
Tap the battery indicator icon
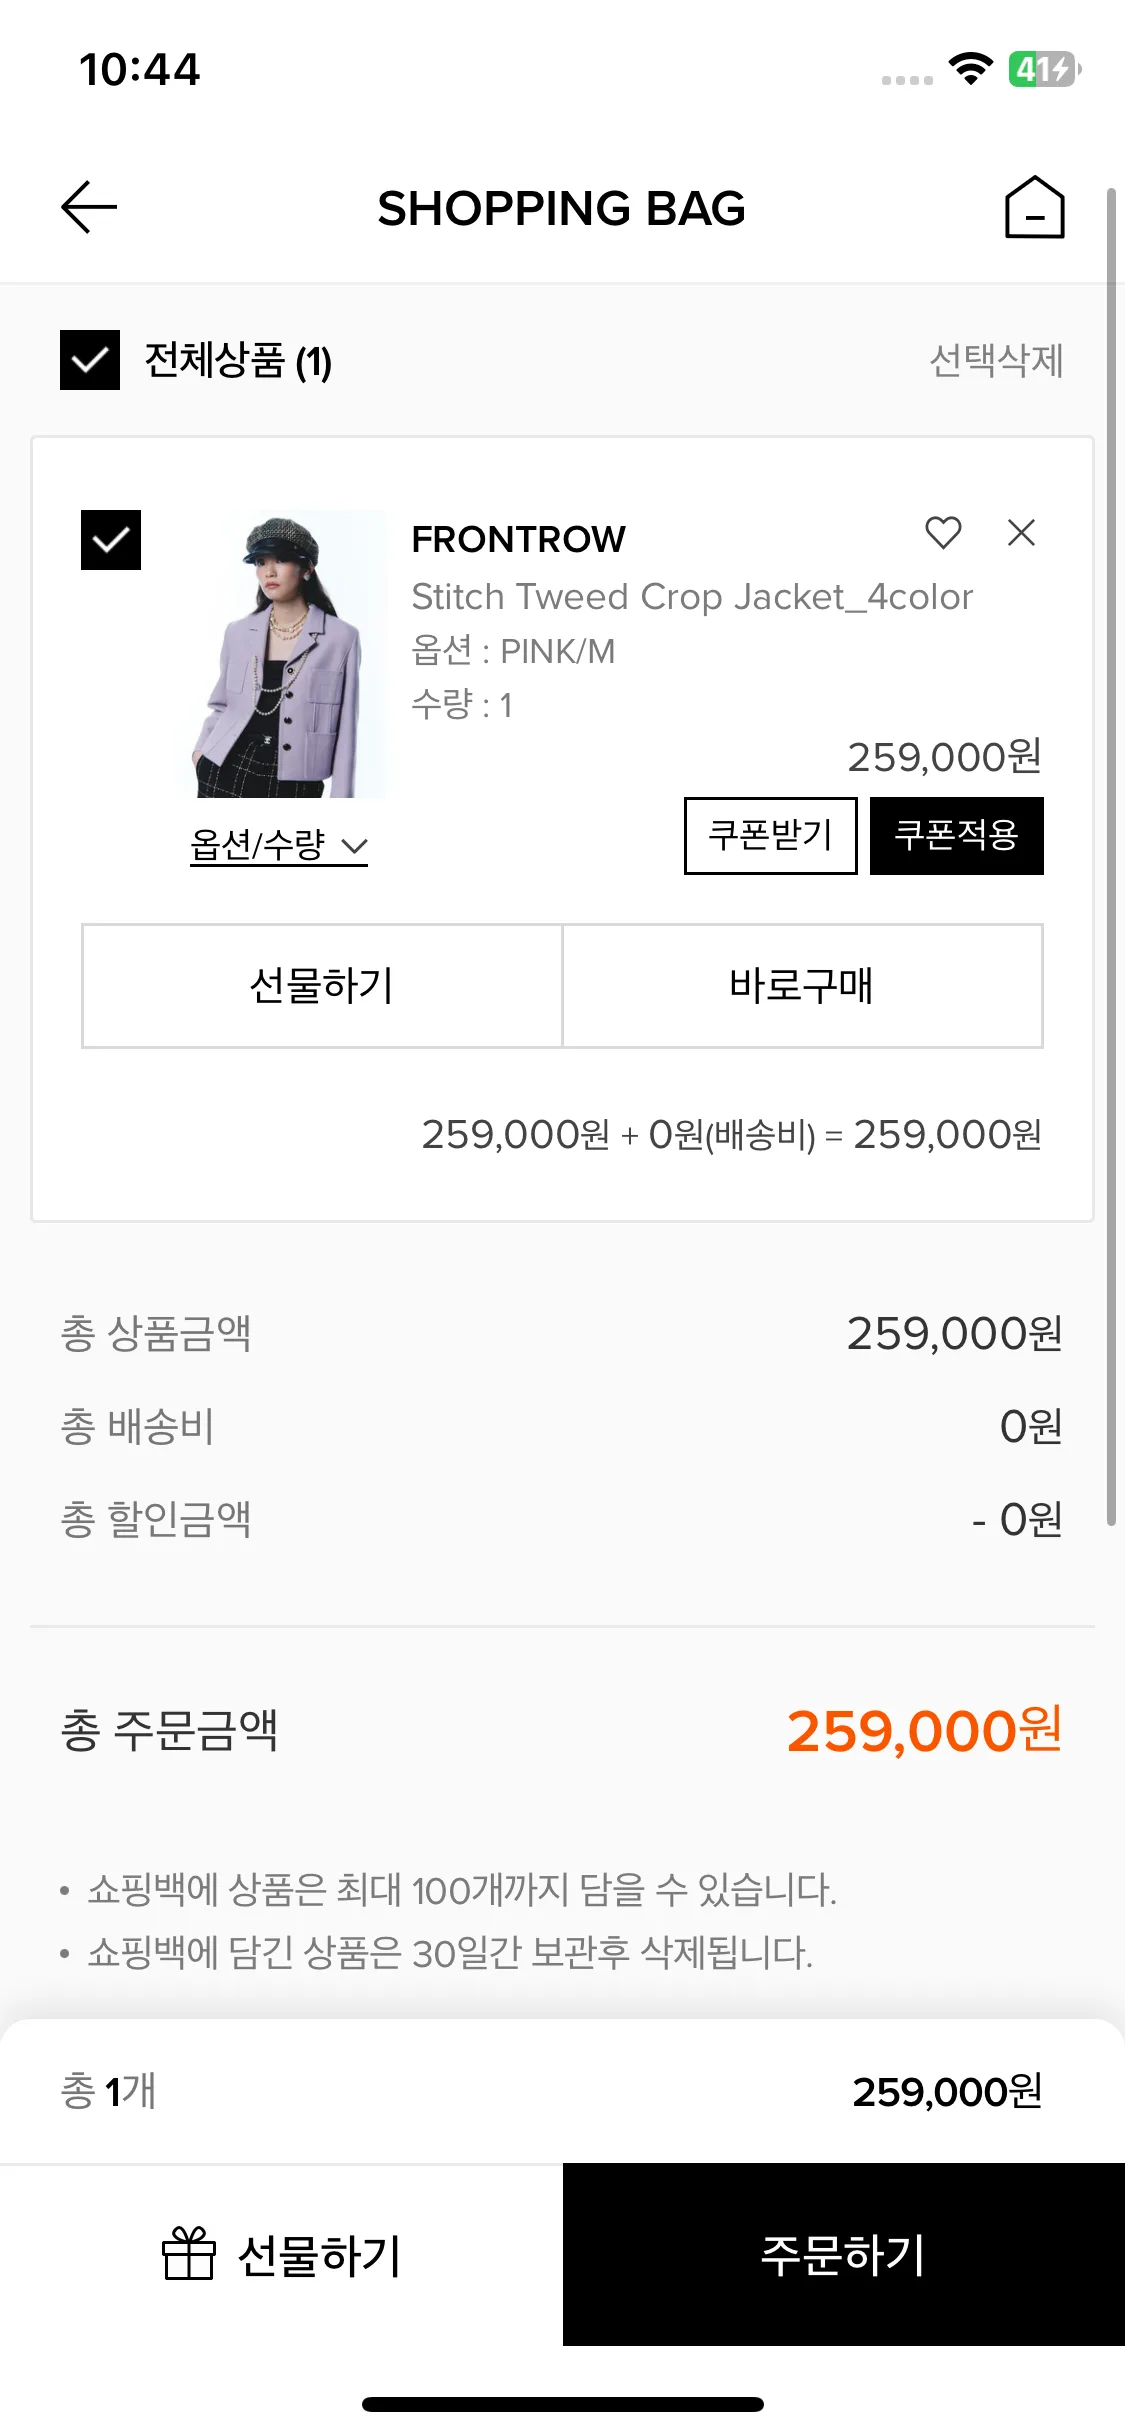(x=1045, y=69)
